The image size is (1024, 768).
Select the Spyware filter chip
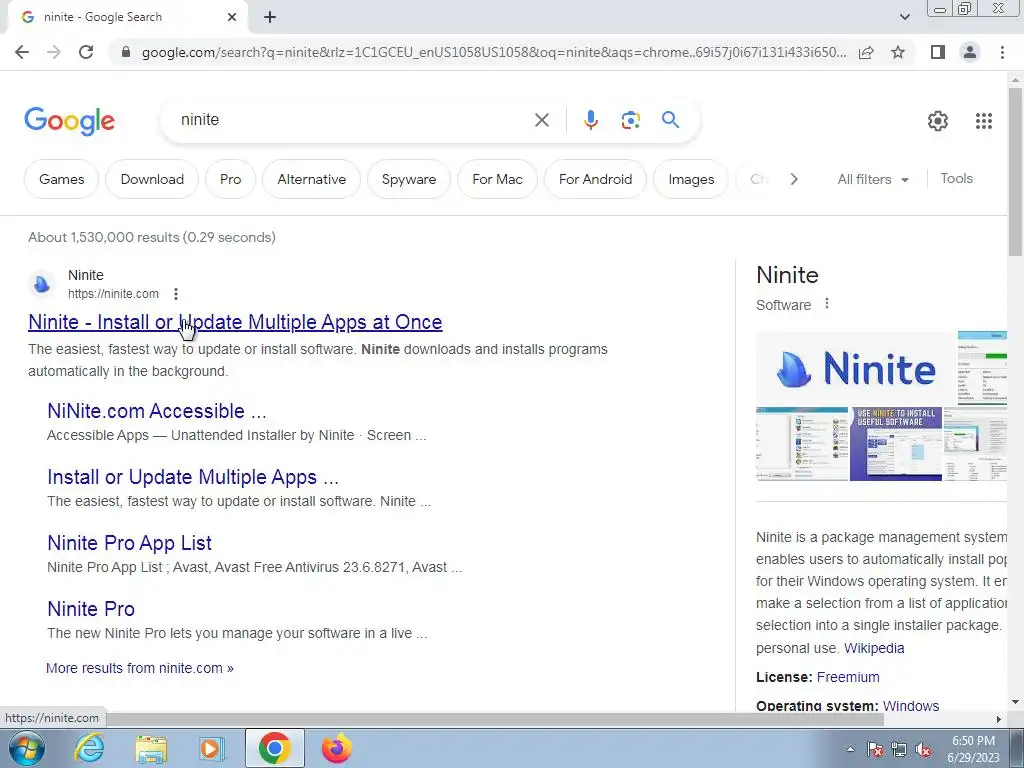click(x=409, y=179)
